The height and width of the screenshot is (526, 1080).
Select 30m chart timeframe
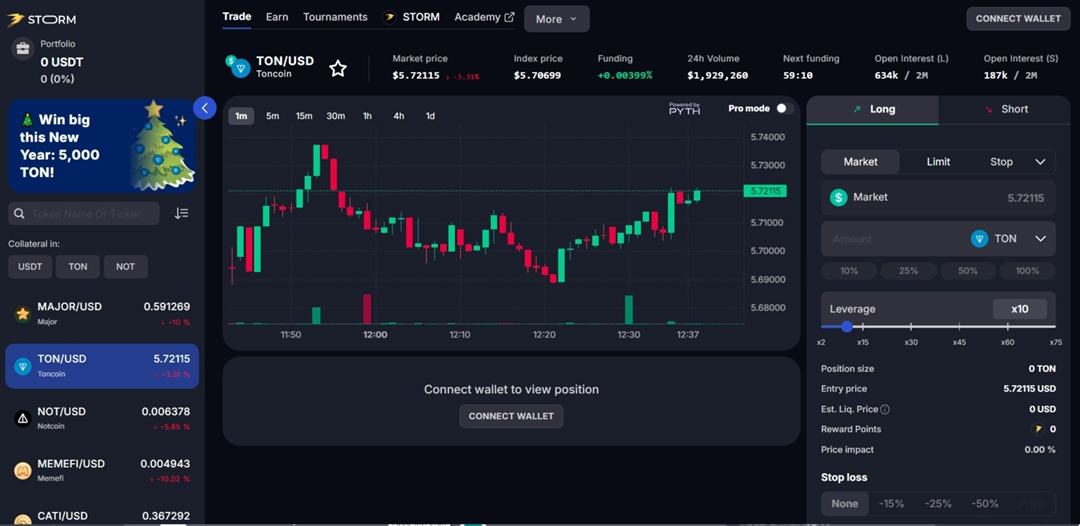click(335, 116)
